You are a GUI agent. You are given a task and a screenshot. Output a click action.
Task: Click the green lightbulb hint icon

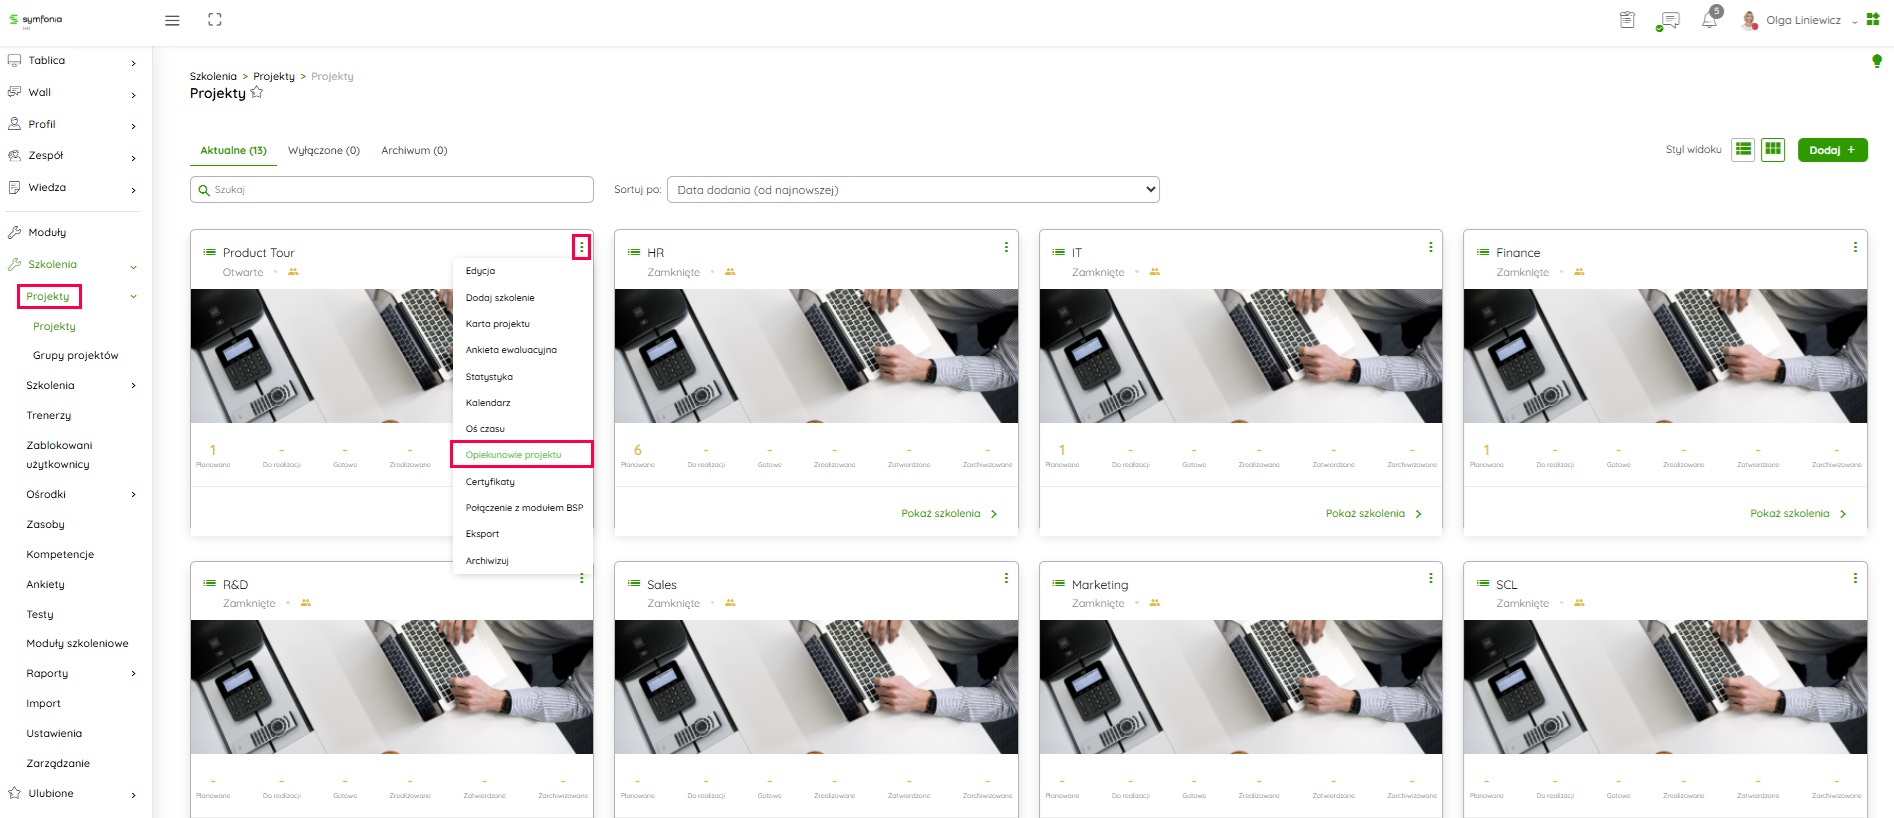click(x=1877, y=62)
